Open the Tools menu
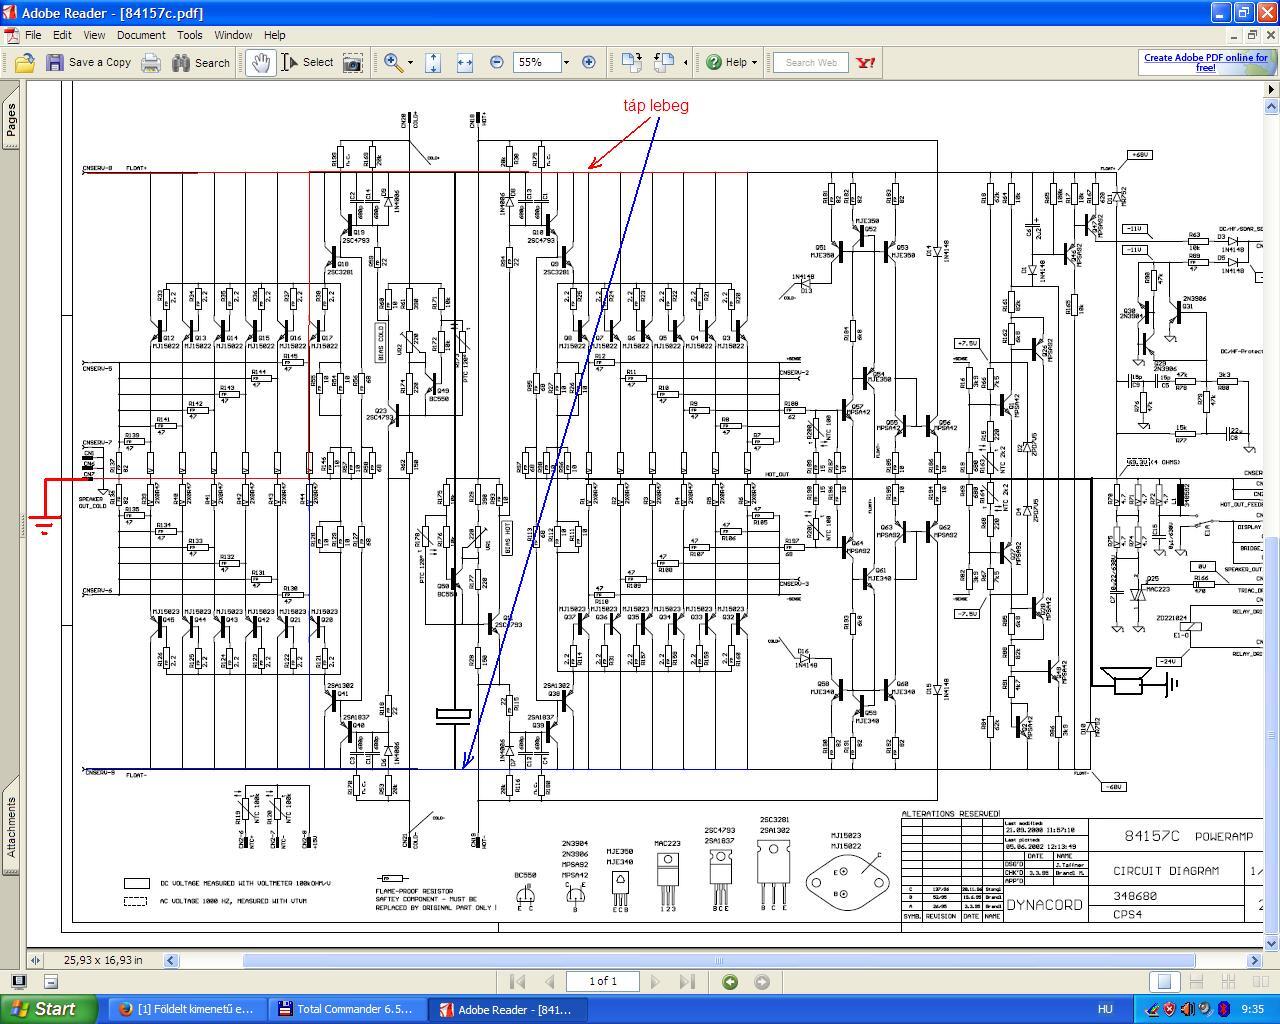 click(190, 35)
